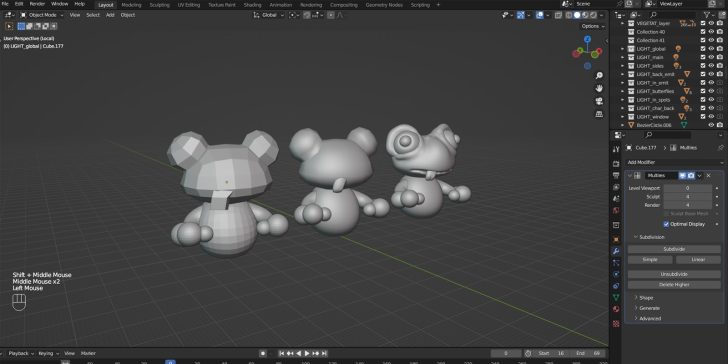
Task: Open the Tool properties tab
Action: tap(616, 150)
